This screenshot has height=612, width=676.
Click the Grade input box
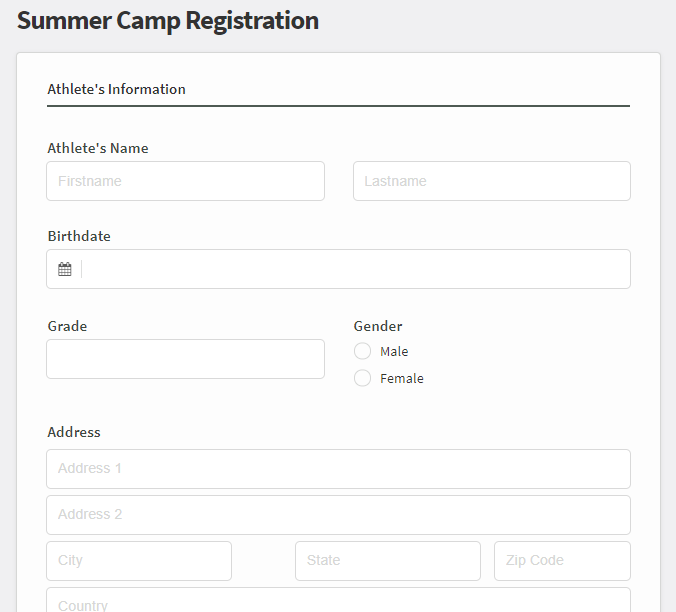[x=185, y=359]
